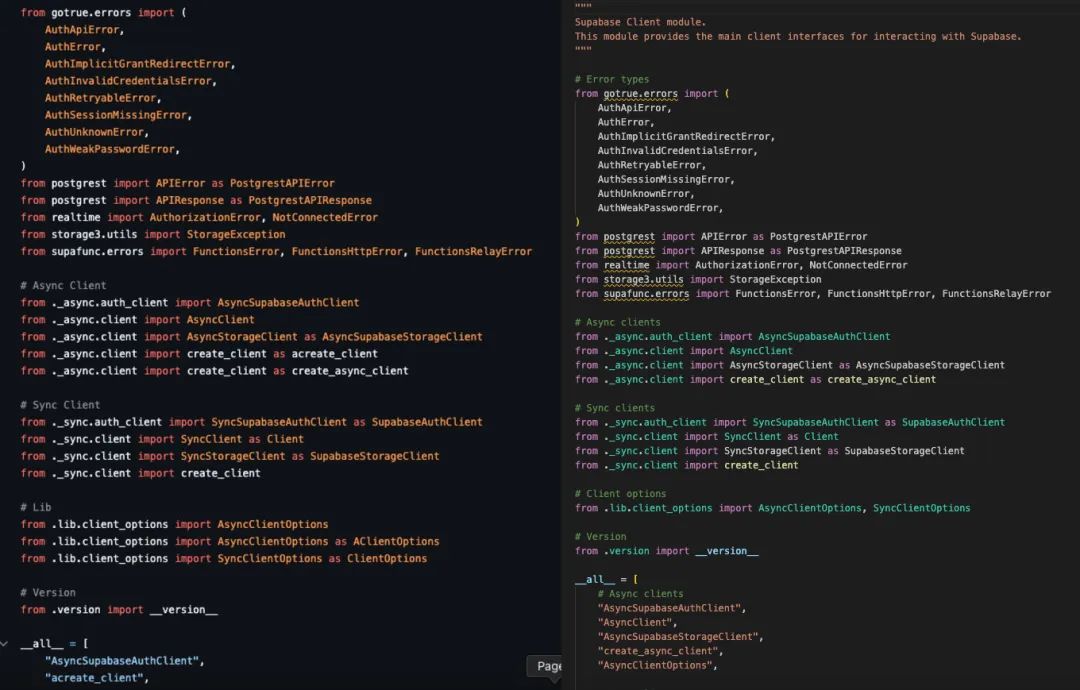This screenshot has height=690, width=1080.
Task: Click create_async_client alias in the right pane
Action: click(881, 379)
